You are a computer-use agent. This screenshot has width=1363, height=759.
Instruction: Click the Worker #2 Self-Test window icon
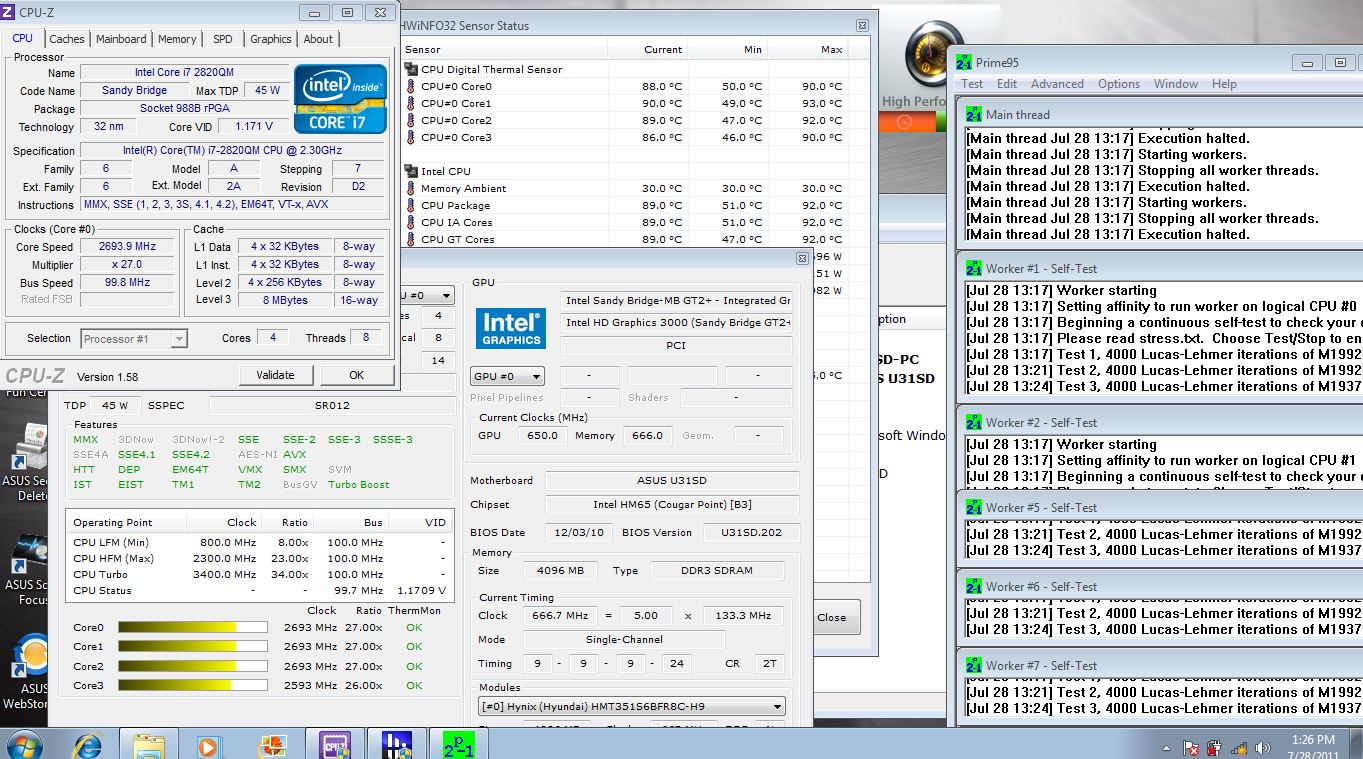974,422
